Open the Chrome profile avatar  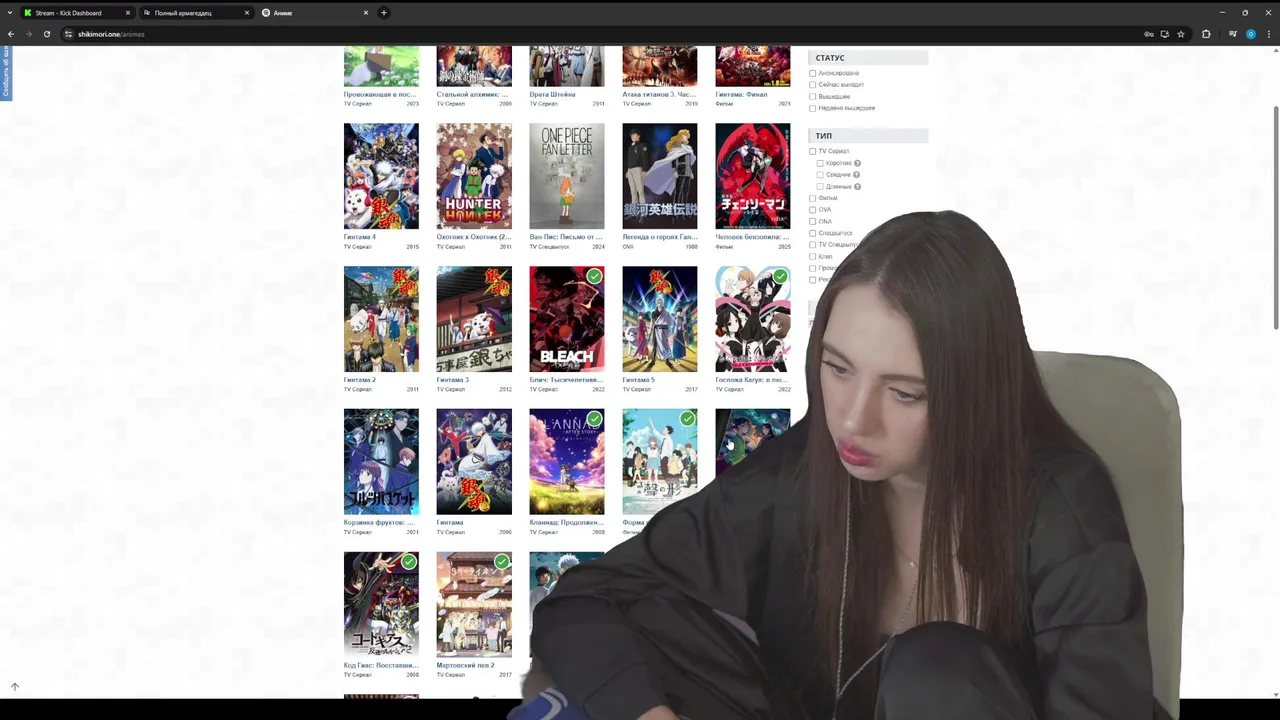click(1250, 34)
